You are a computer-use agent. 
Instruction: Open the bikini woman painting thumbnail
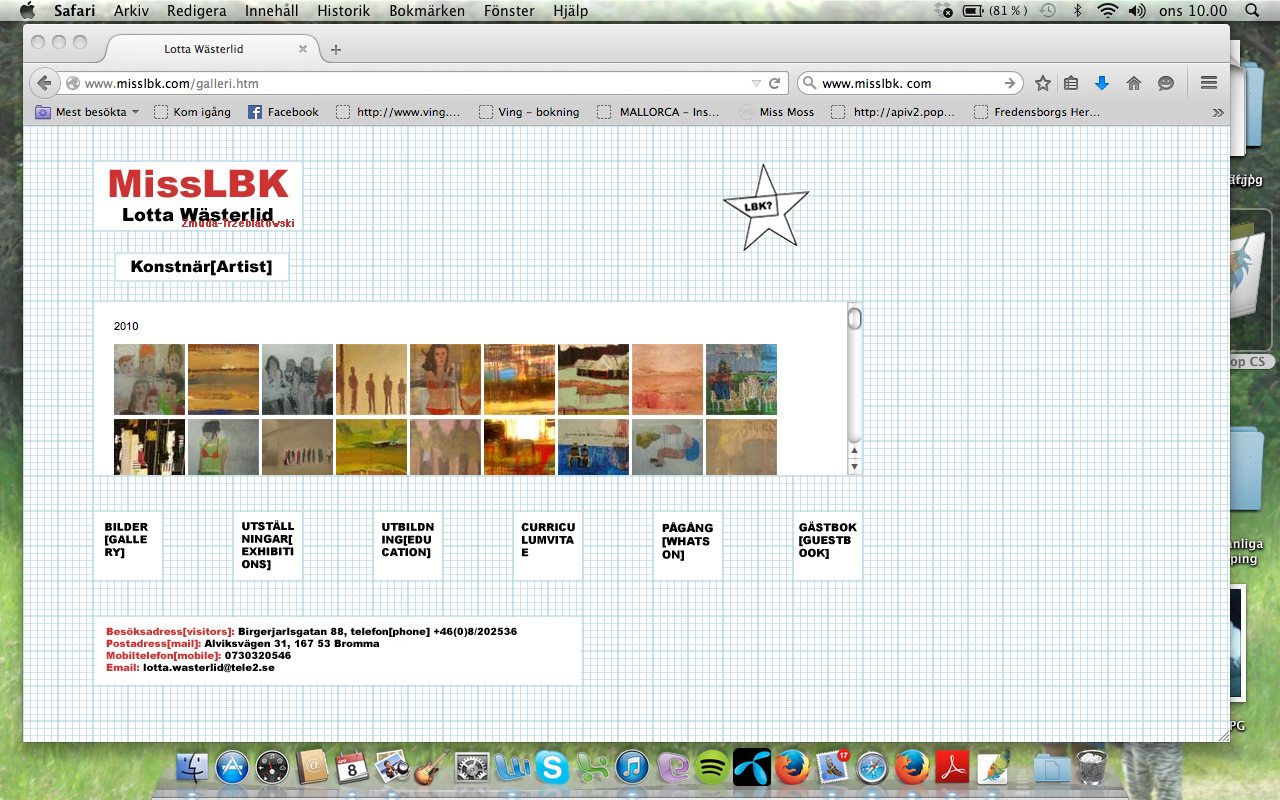coord(445,379)
